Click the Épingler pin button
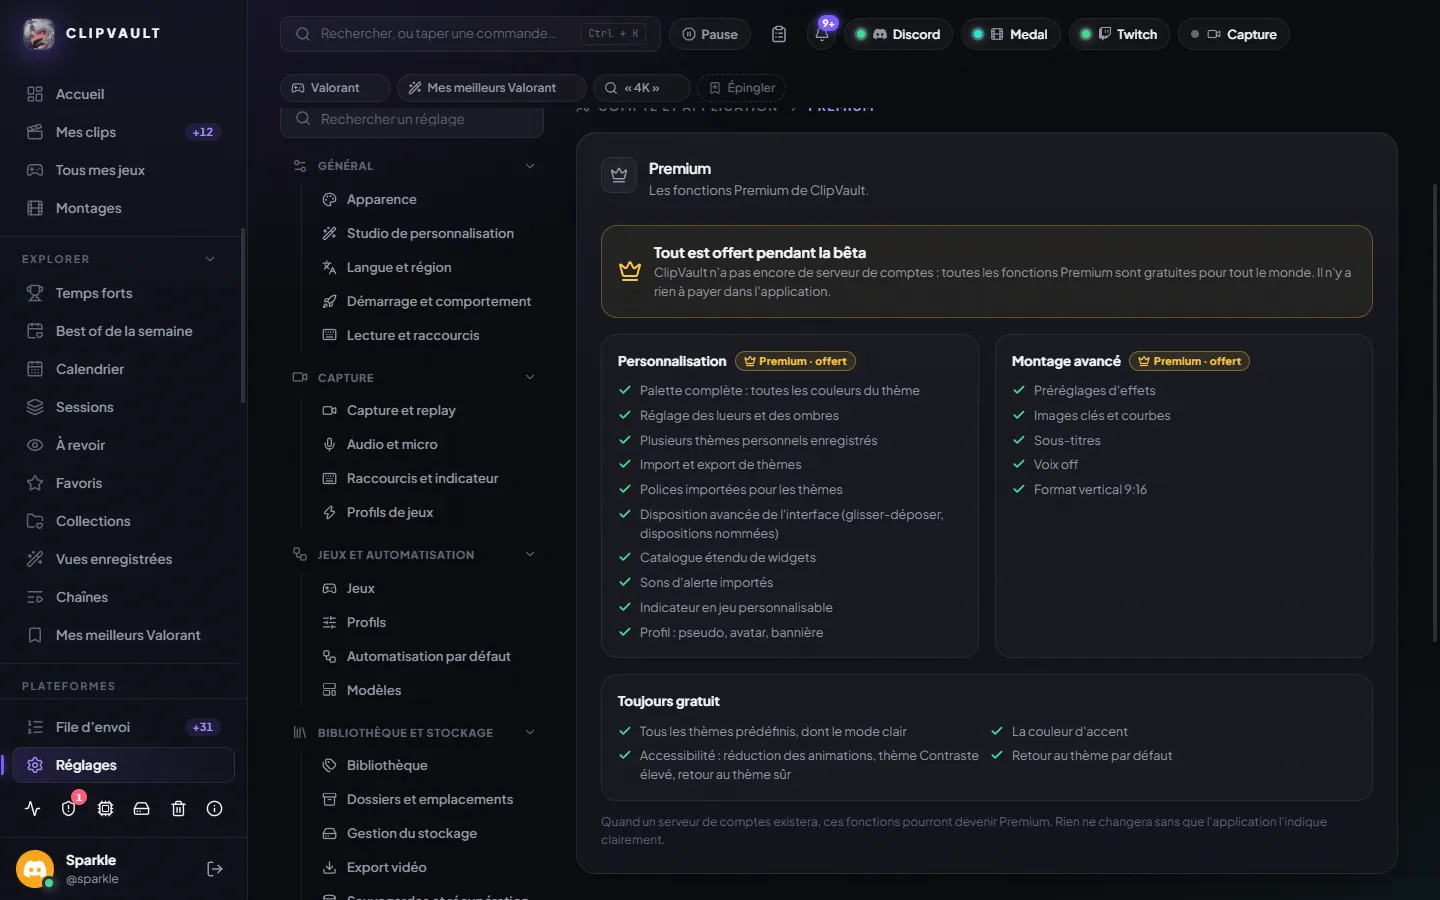The image size is (1440, 900). (742, 88)
